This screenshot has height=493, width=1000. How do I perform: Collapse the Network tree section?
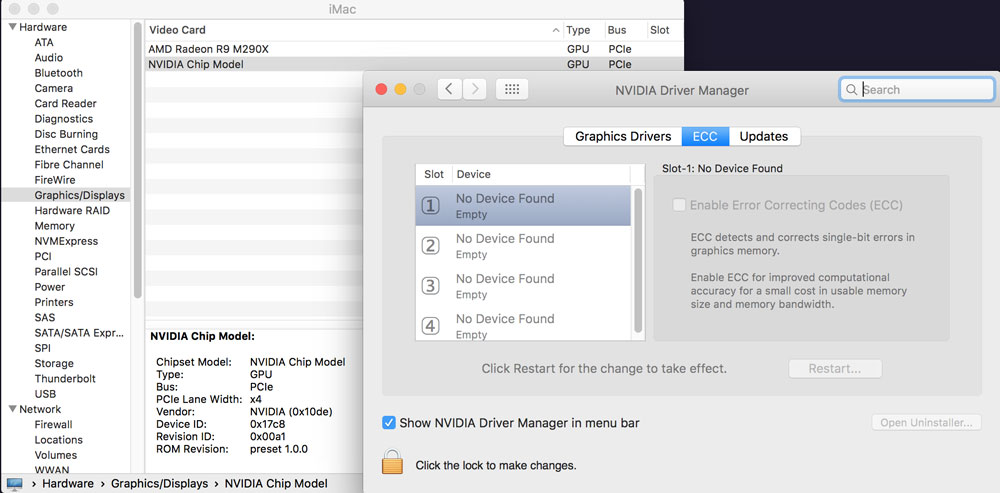[x=12, y=409]
